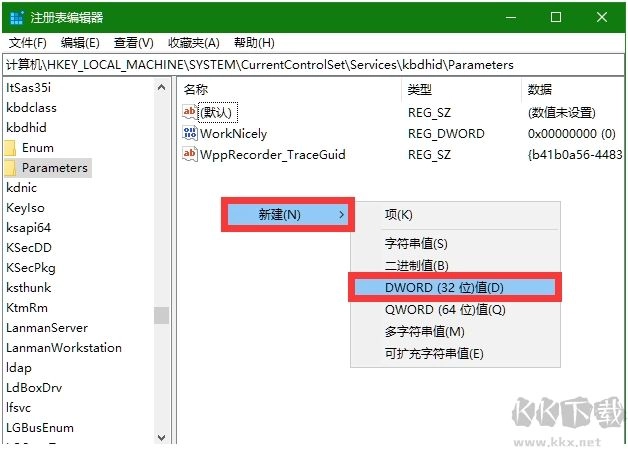
Task: Click the Parameters folder icon in tree
Action: [x=11, y=168]
